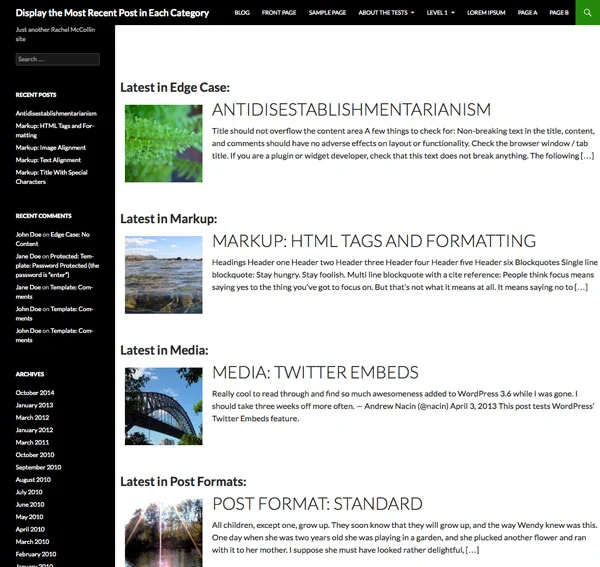Open the harbour bridge post thumbnail
This screenshot has height=567, width=600.
click(x=164, y=406)
